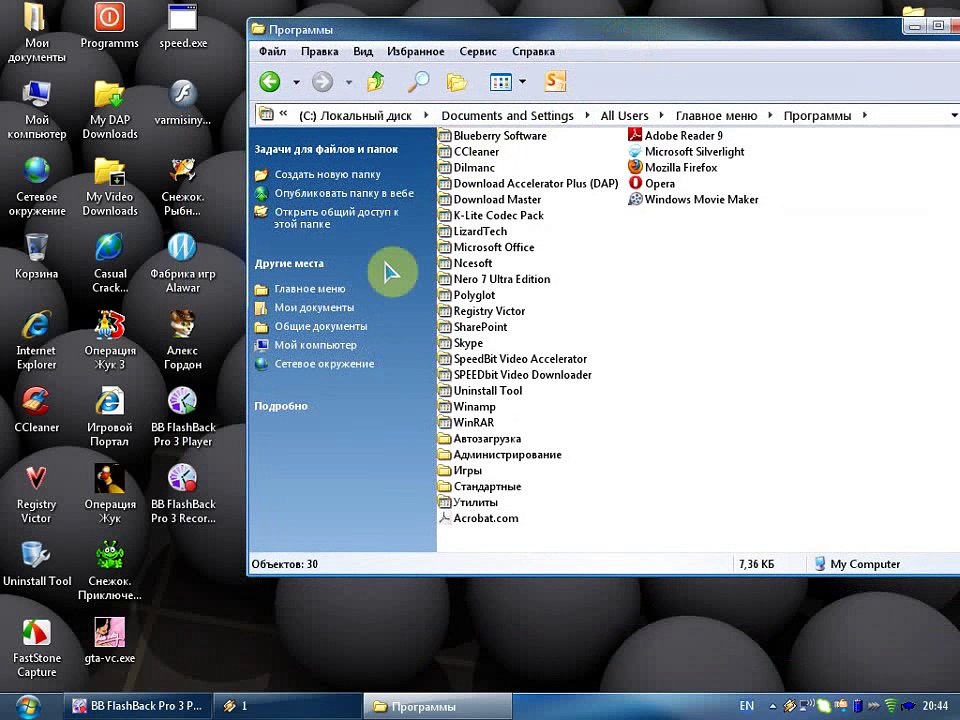Click the grey Forward arrow button

[323, 81]
